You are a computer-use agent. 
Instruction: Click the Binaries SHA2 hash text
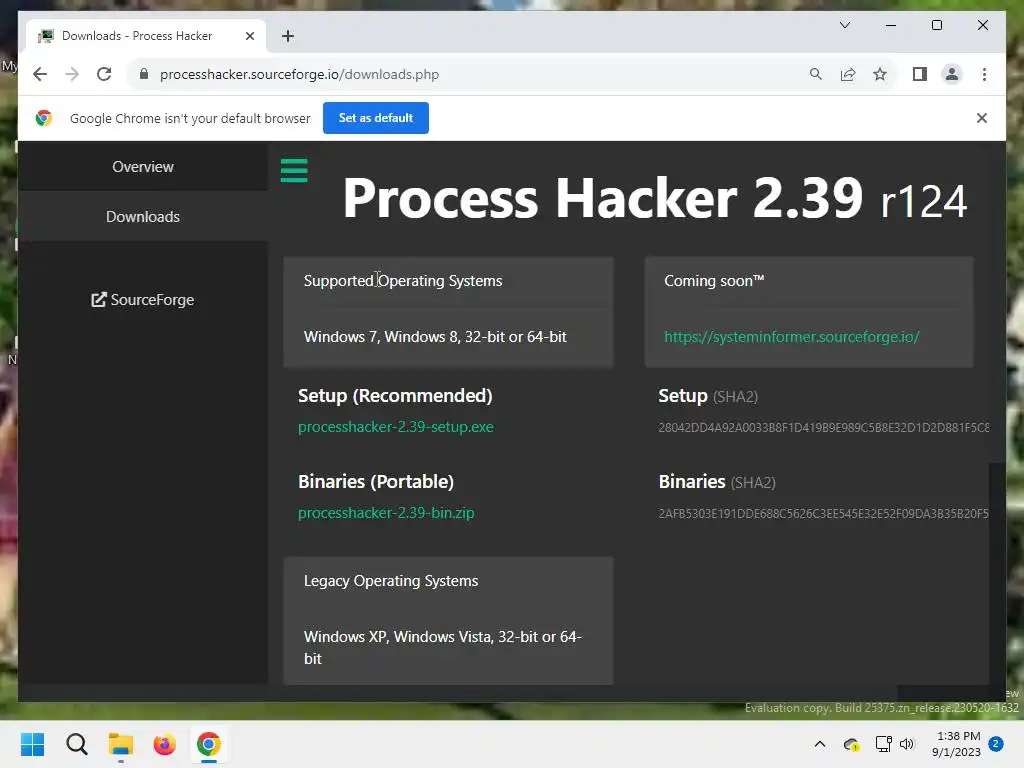pyautogui.click(x=824, y=513)
